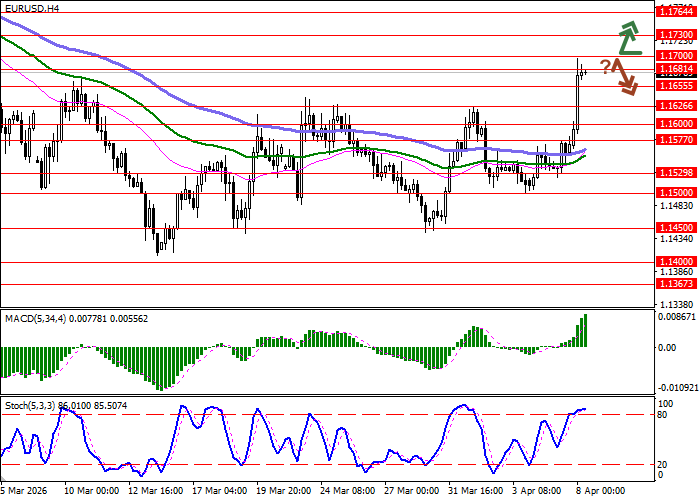Click the 10 Mar 00:00 date marker
This screenshot has height=500, width=700.
[x=92, y=491]
